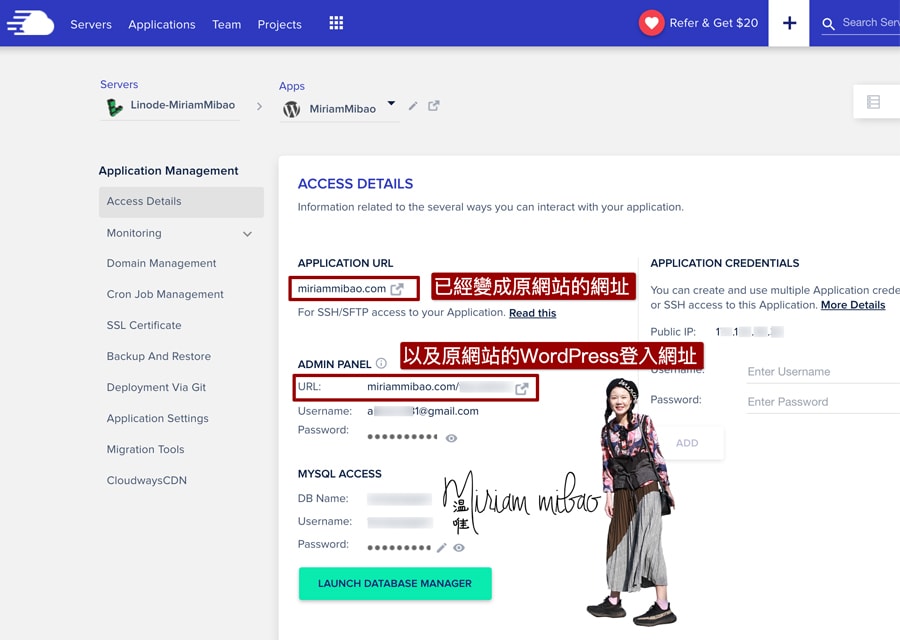Image resolution: width=900 pixels, height=640 pixels.
Task: Follow the More Details link
Action: pyautogui.click(x=853, y=305)
